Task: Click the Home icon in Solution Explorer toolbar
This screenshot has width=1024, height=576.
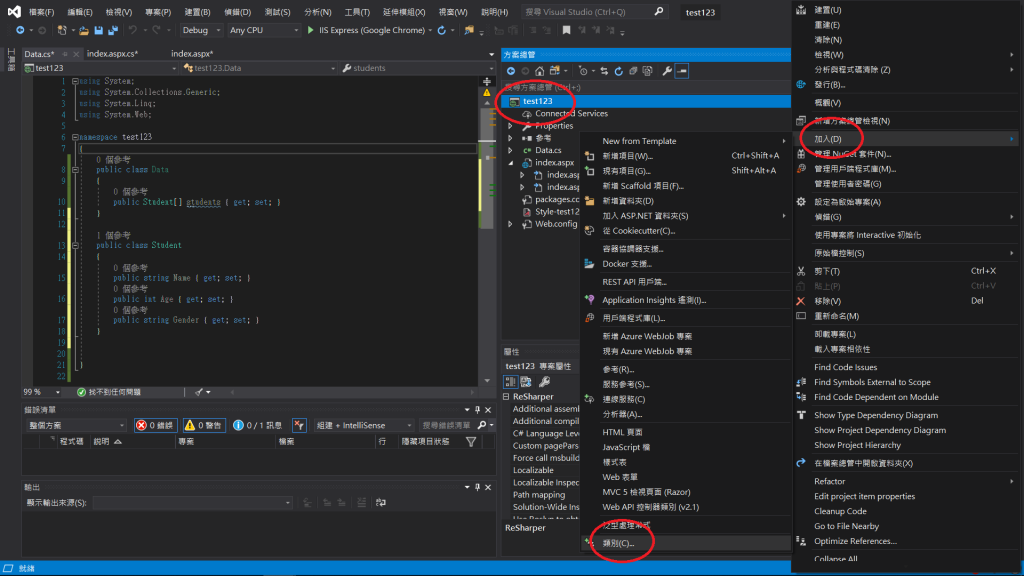Action: 539,71
